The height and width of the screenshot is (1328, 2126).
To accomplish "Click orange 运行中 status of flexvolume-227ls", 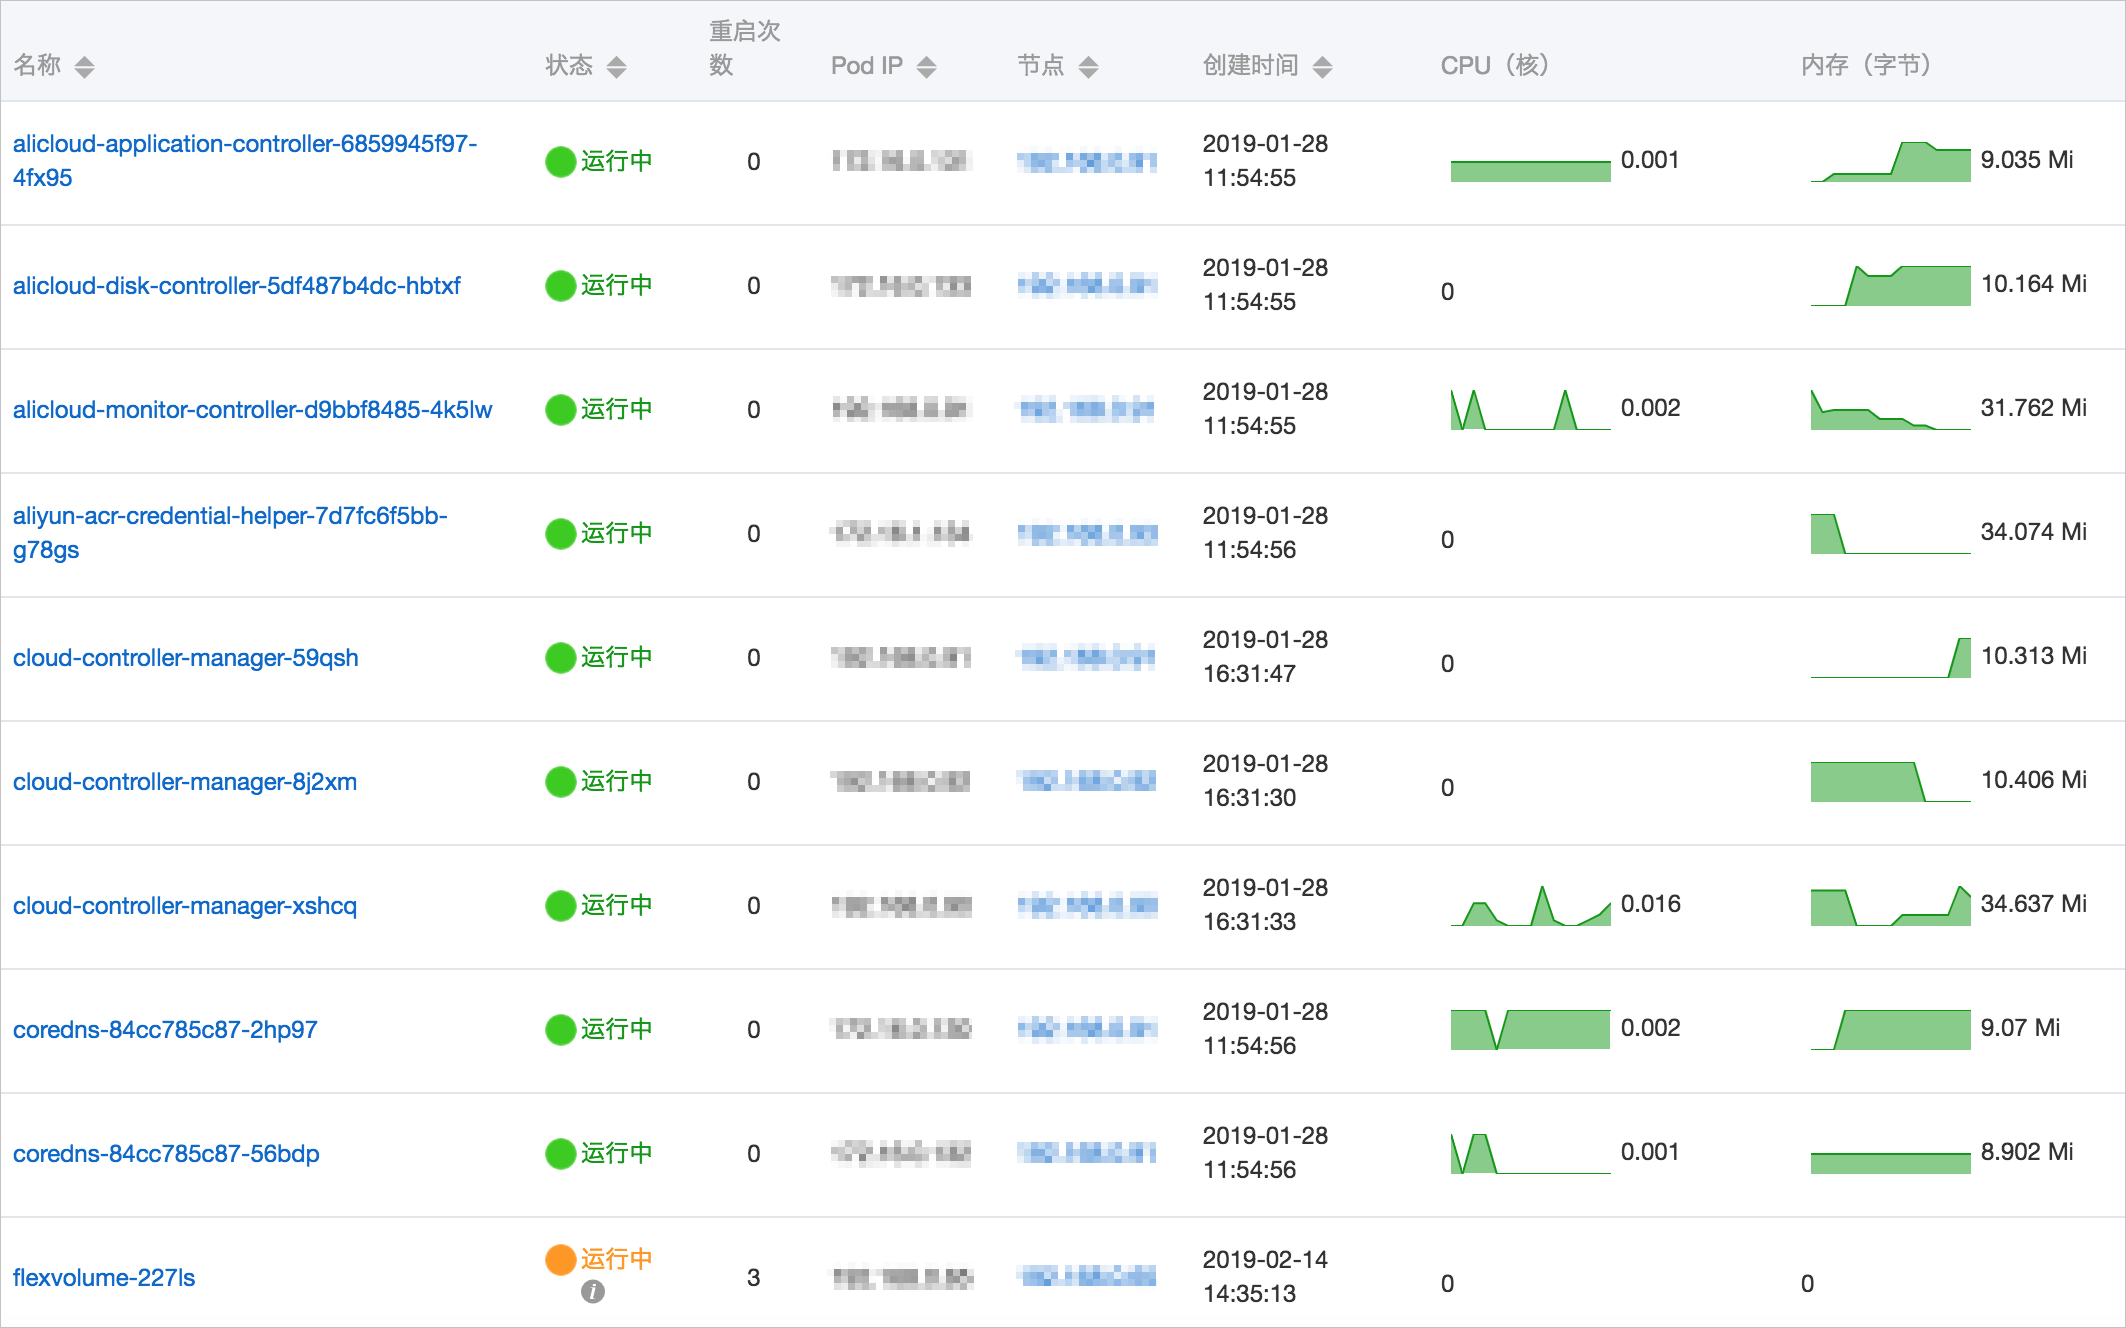I will tap(616, 1259).
